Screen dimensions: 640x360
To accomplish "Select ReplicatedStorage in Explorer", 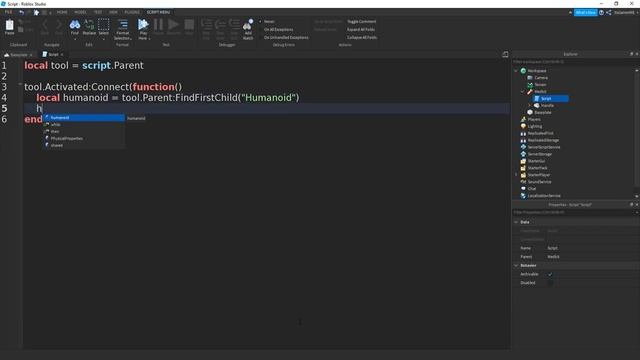I will click(540, 140).
